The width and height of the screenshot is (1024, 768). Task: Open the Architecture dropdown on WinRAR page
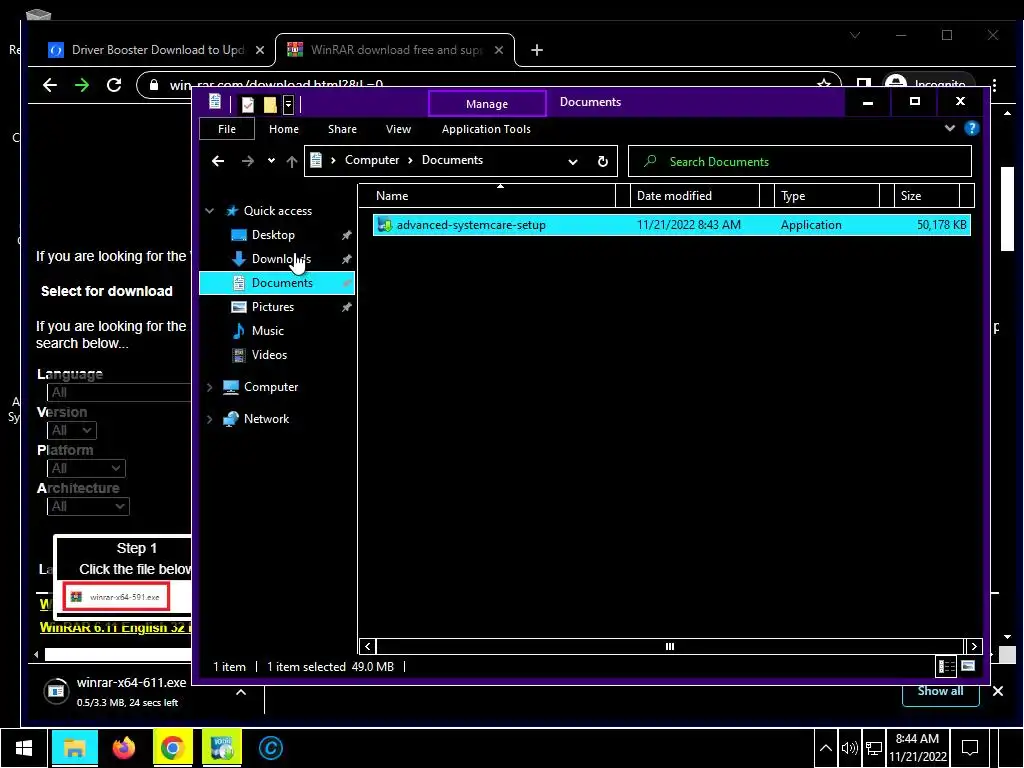point(88,506)
